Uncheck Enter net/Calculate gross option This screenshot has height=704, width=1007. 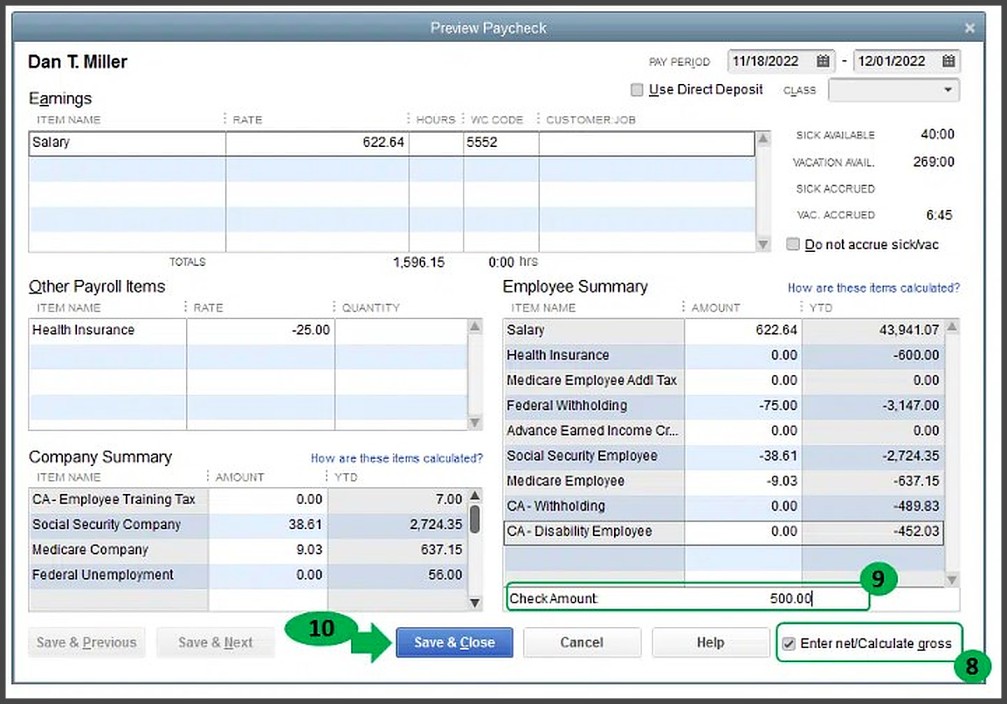[789, 643]
